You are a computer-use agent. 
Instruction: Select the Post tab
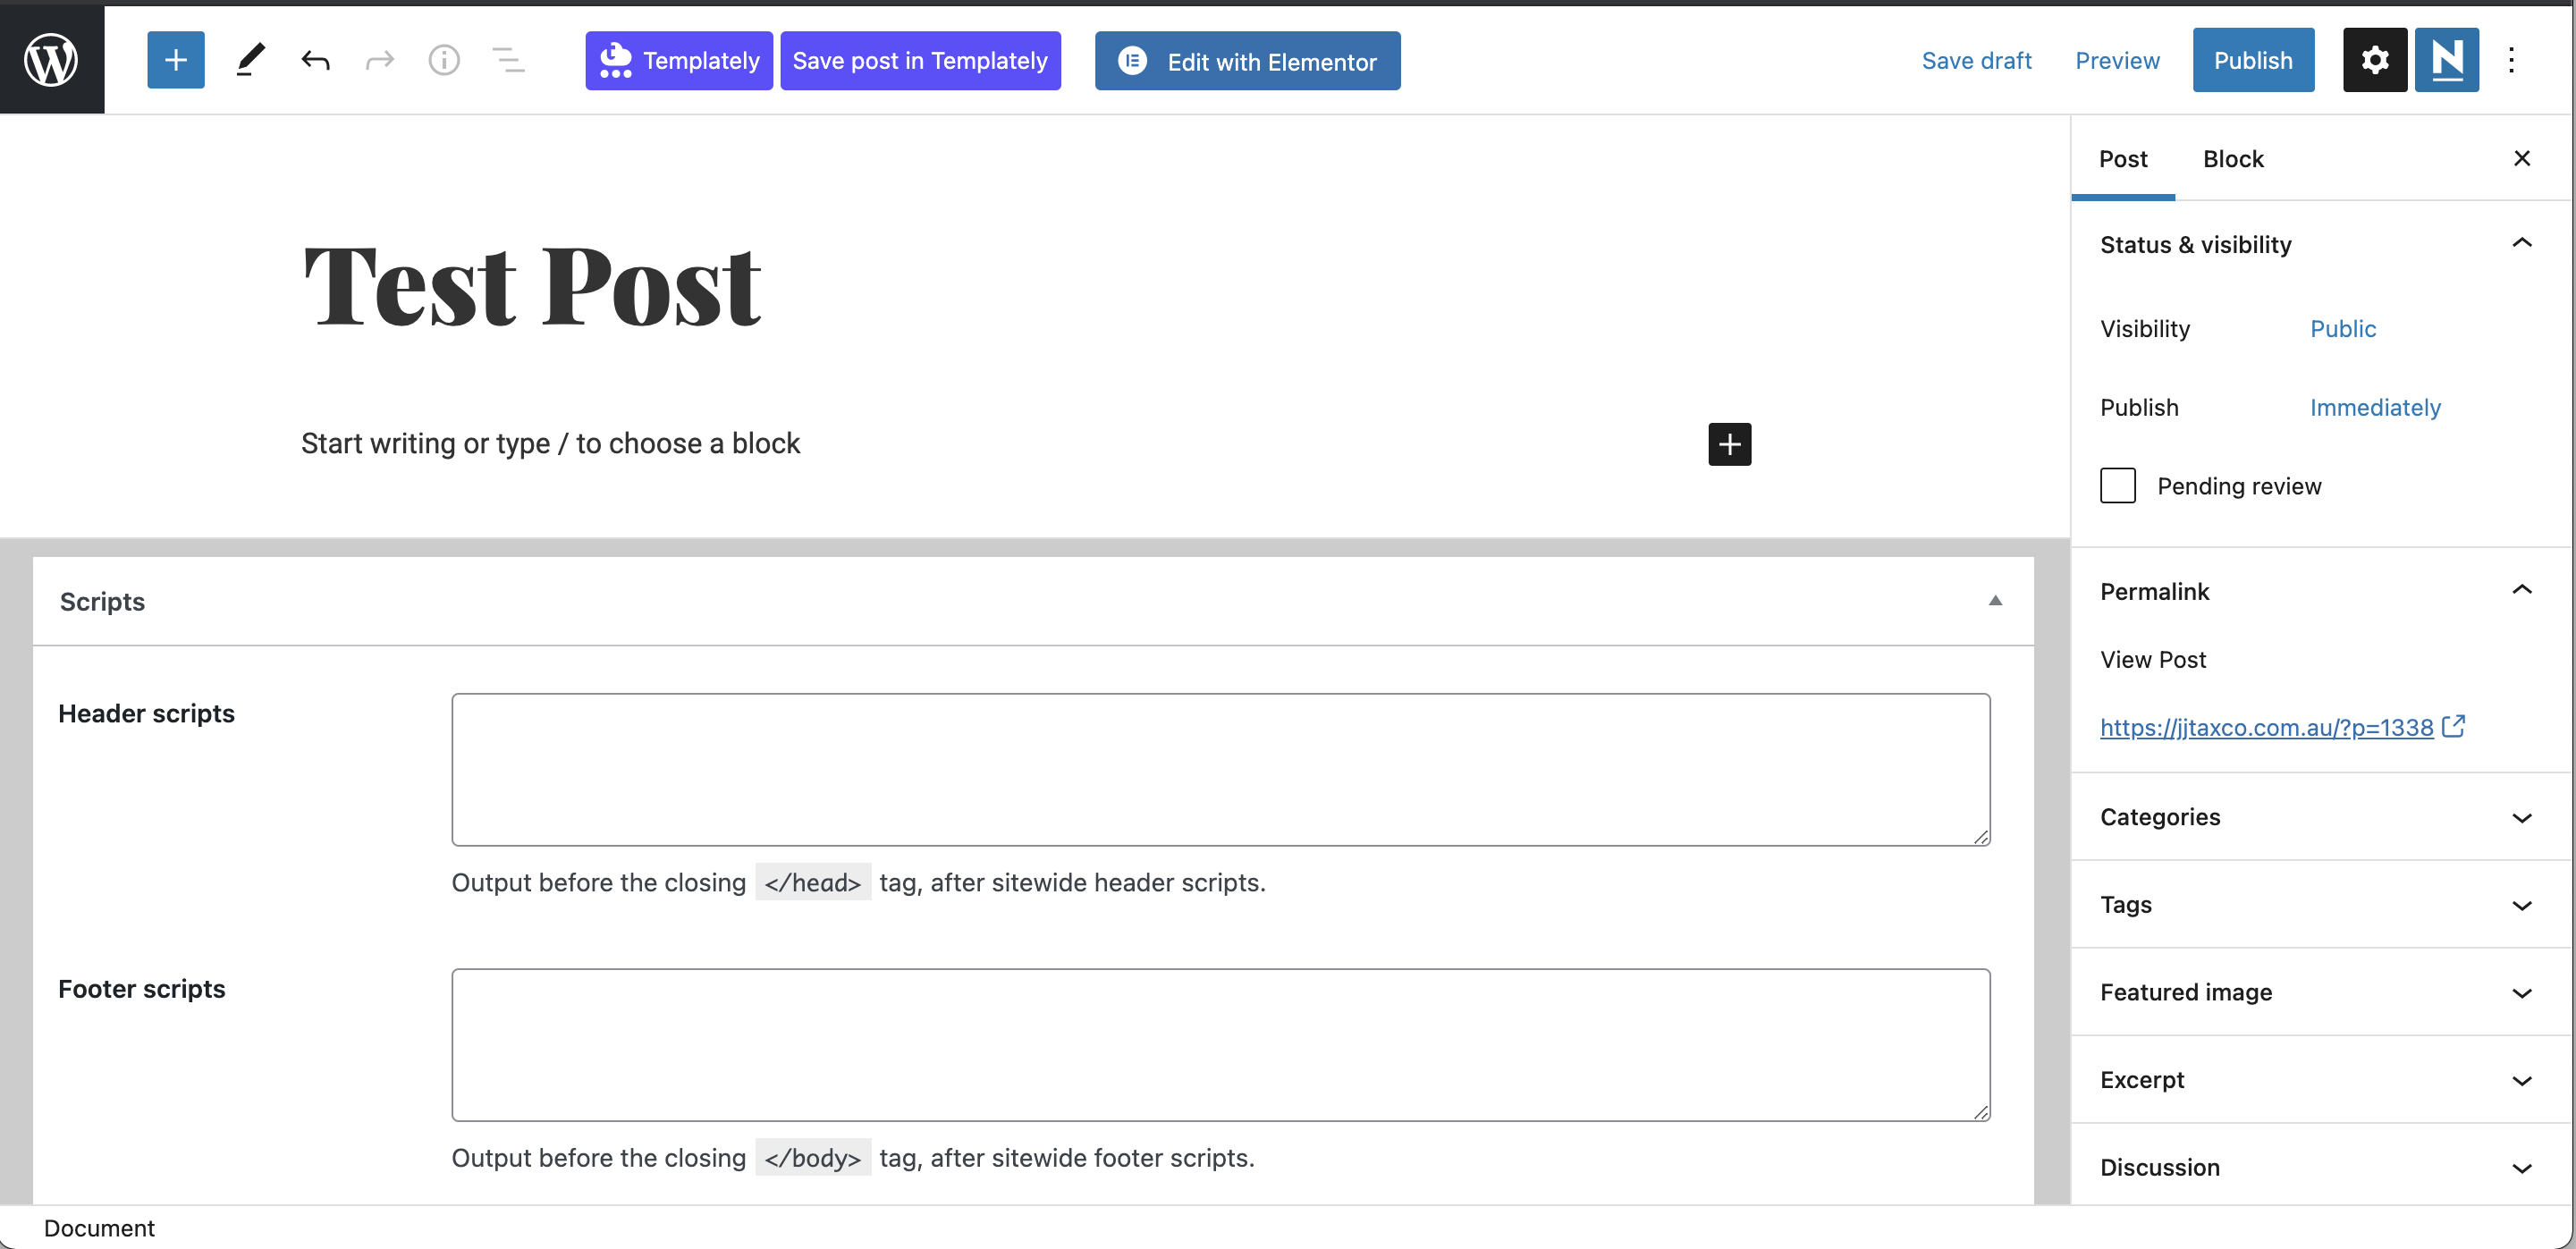pos(2122,159)
